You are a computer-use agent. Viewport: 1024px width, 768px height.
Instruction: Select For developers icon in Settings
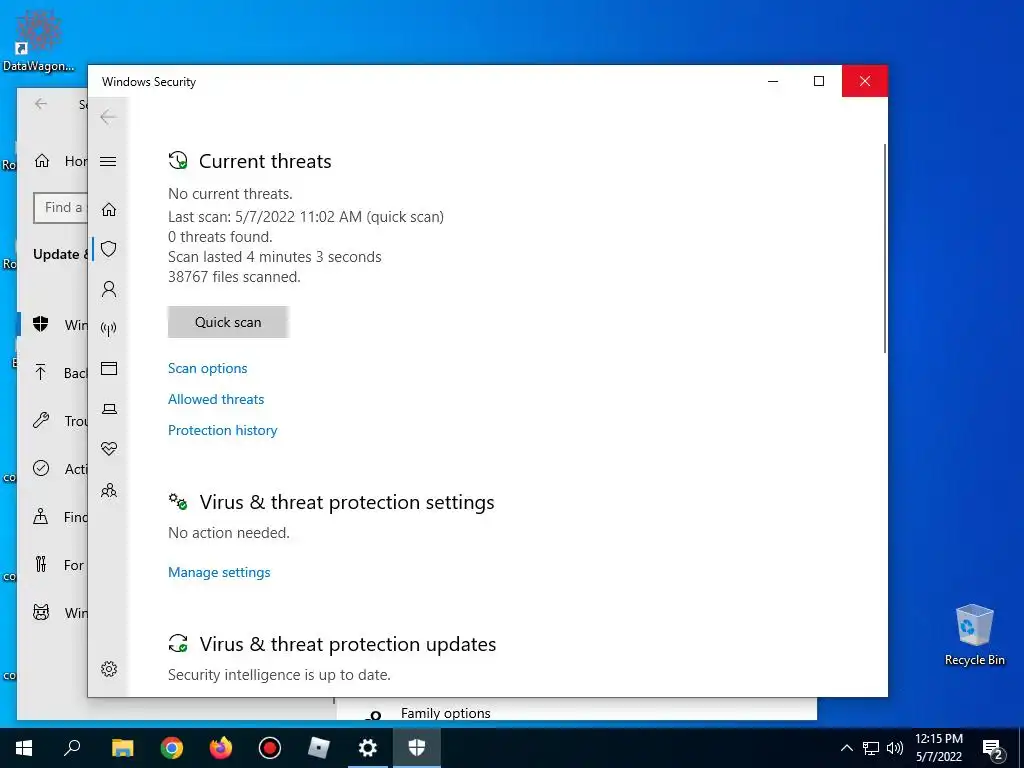tap(40, 564)
